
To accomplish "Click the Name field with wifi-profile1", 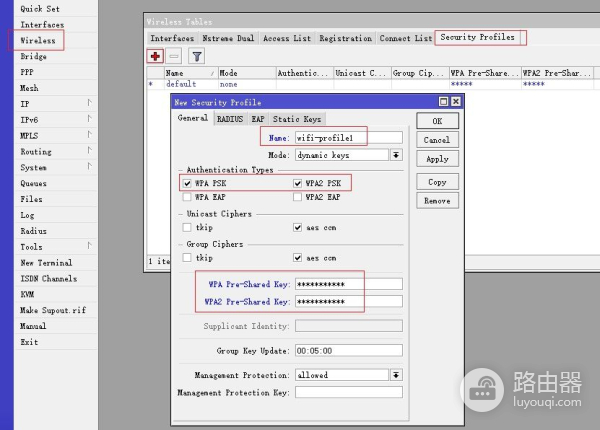I will pos(349,137).
